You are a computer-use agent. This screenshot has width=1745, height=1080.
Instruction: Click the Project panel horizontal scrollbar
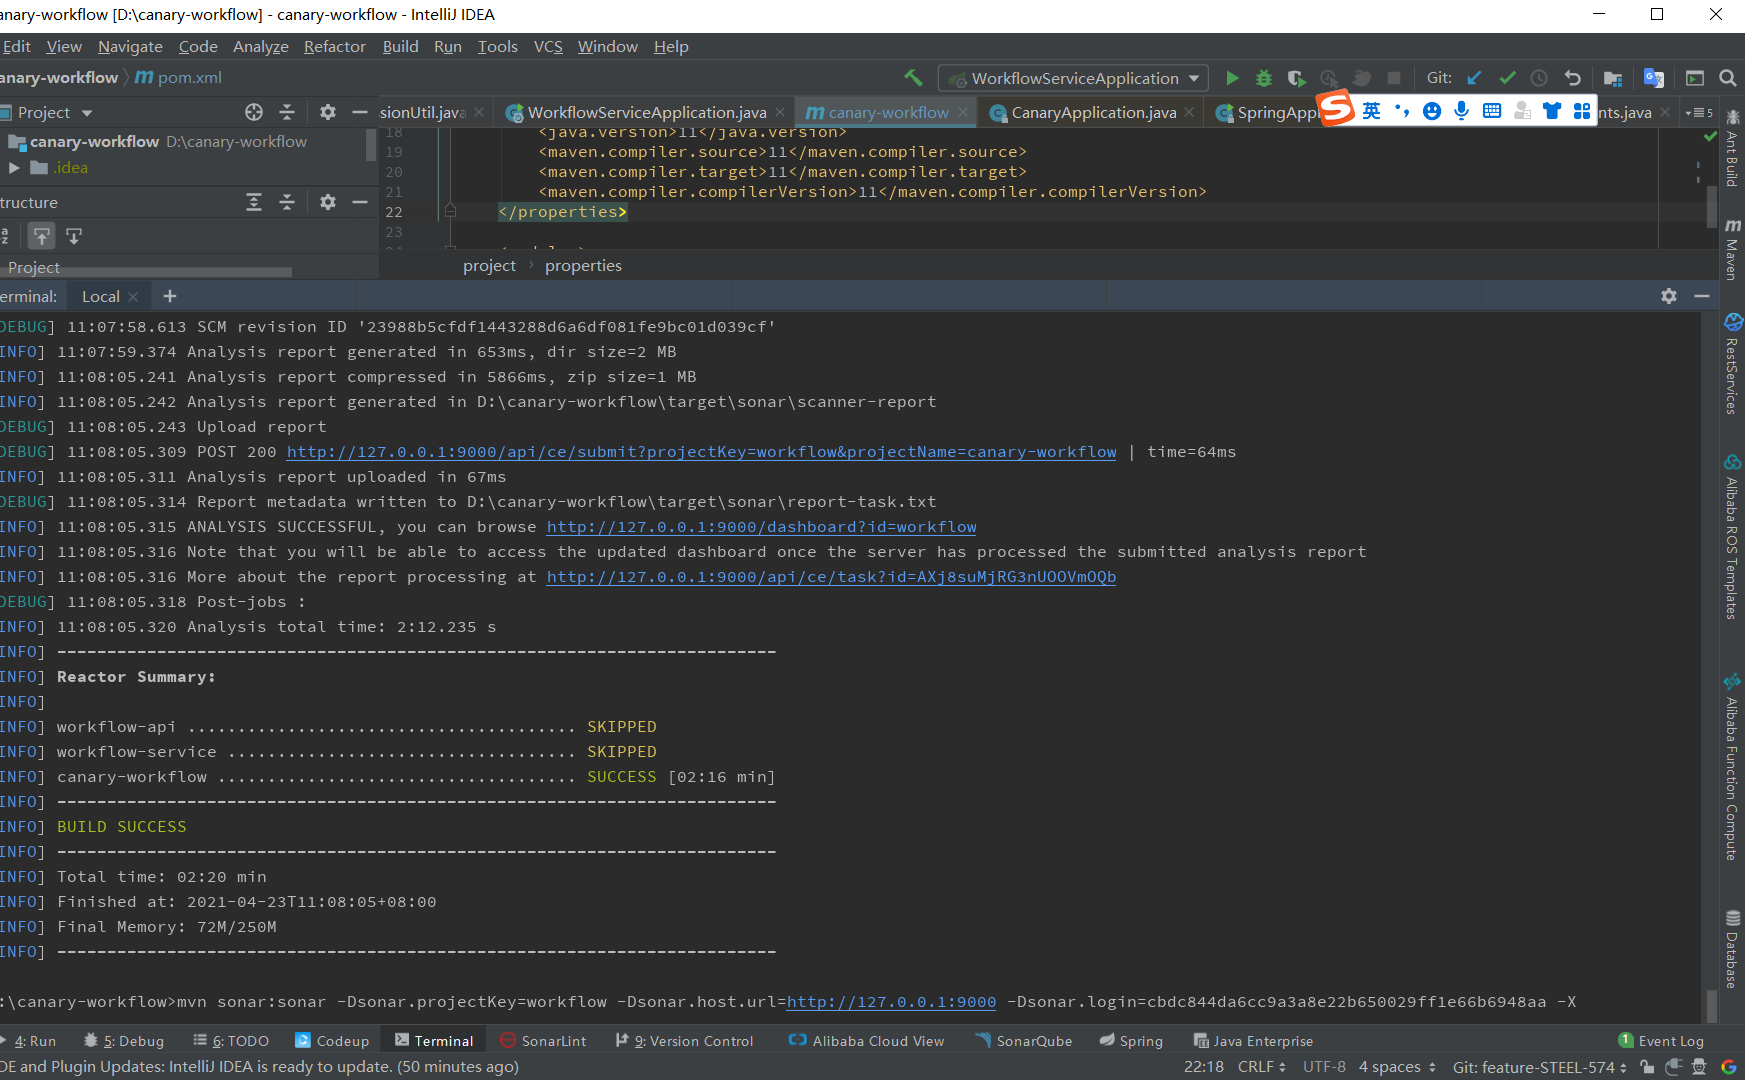(x=146, y=272)
